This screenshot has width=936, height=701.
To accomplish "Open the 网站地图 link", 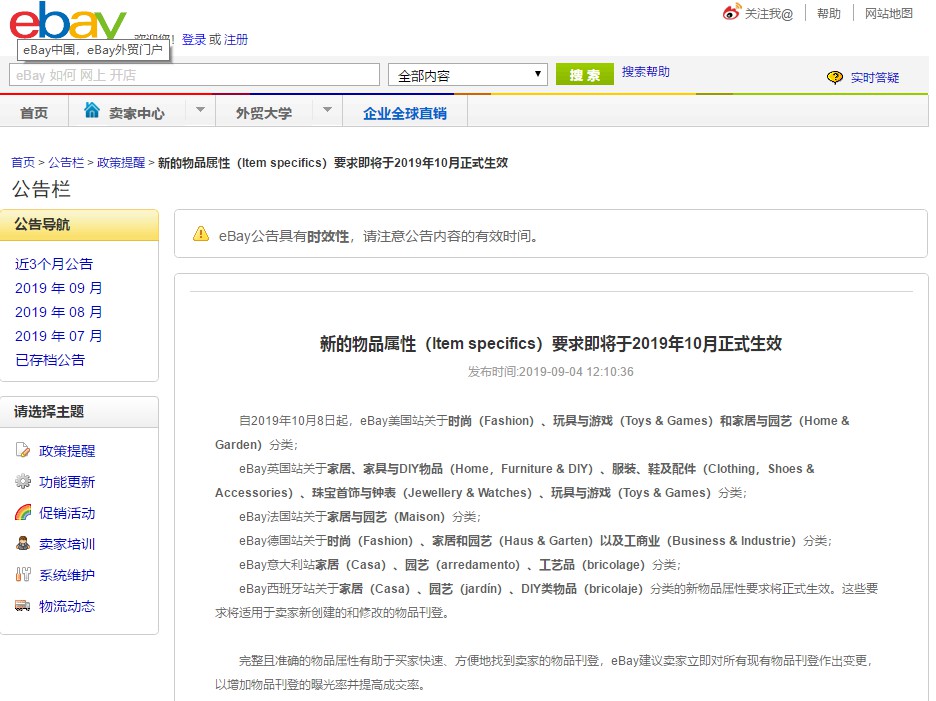I will point(889,13).
